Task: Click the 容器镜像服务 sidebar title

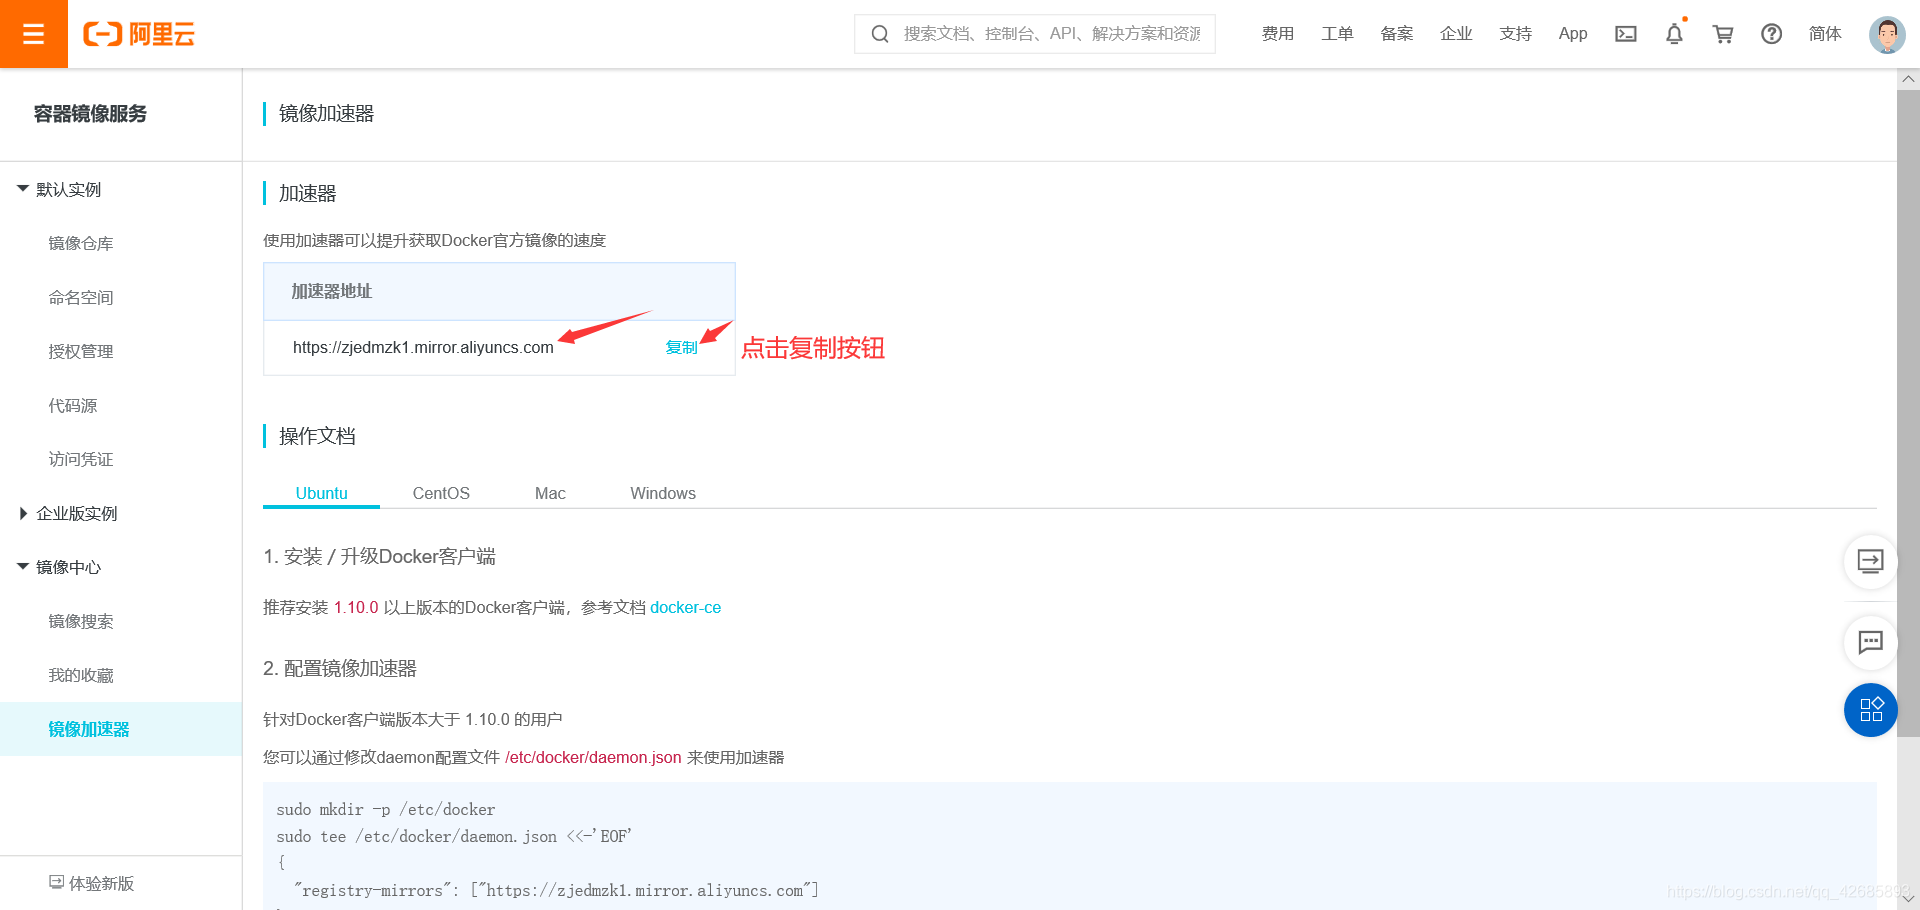Action: [x=90, y=114]
